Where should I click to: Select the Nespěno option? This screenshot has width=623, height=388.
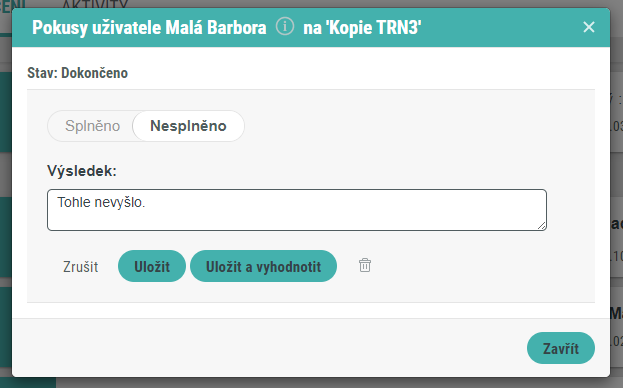[x=188, y=126]
